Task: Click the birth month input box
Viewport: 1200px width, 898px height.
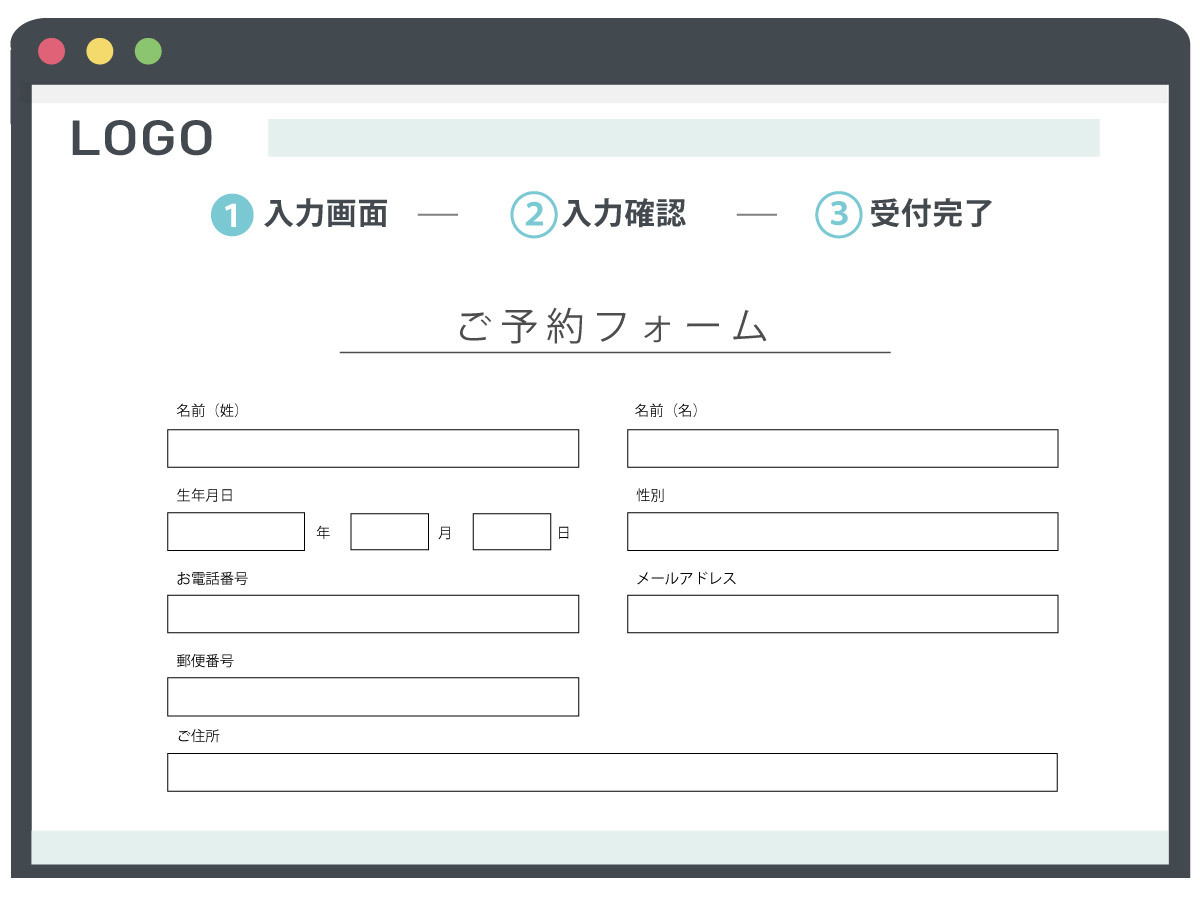Action: [389, 530]
